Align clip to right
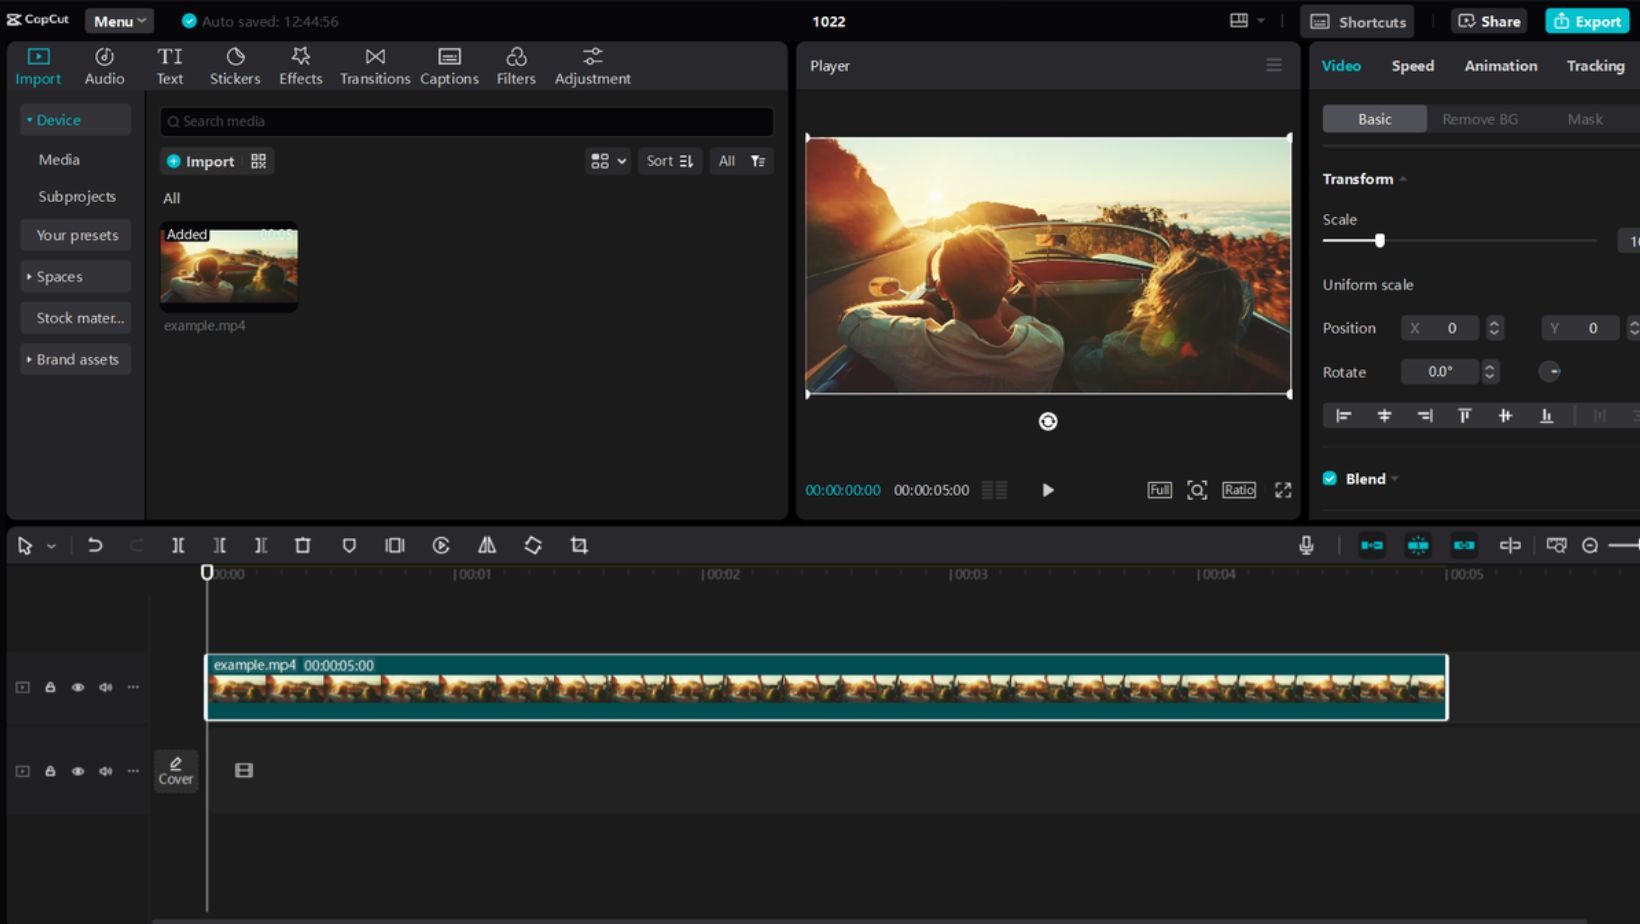1640x924 pixels. (1425, 416)
